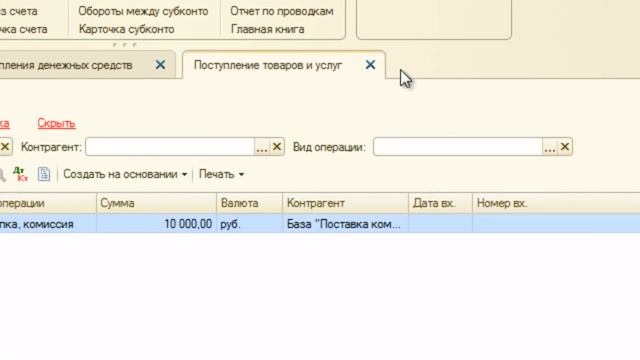Select the База "Поставка ком... cell
The width and height of the screenshot is (640, 360).
[x=345, y=224]
